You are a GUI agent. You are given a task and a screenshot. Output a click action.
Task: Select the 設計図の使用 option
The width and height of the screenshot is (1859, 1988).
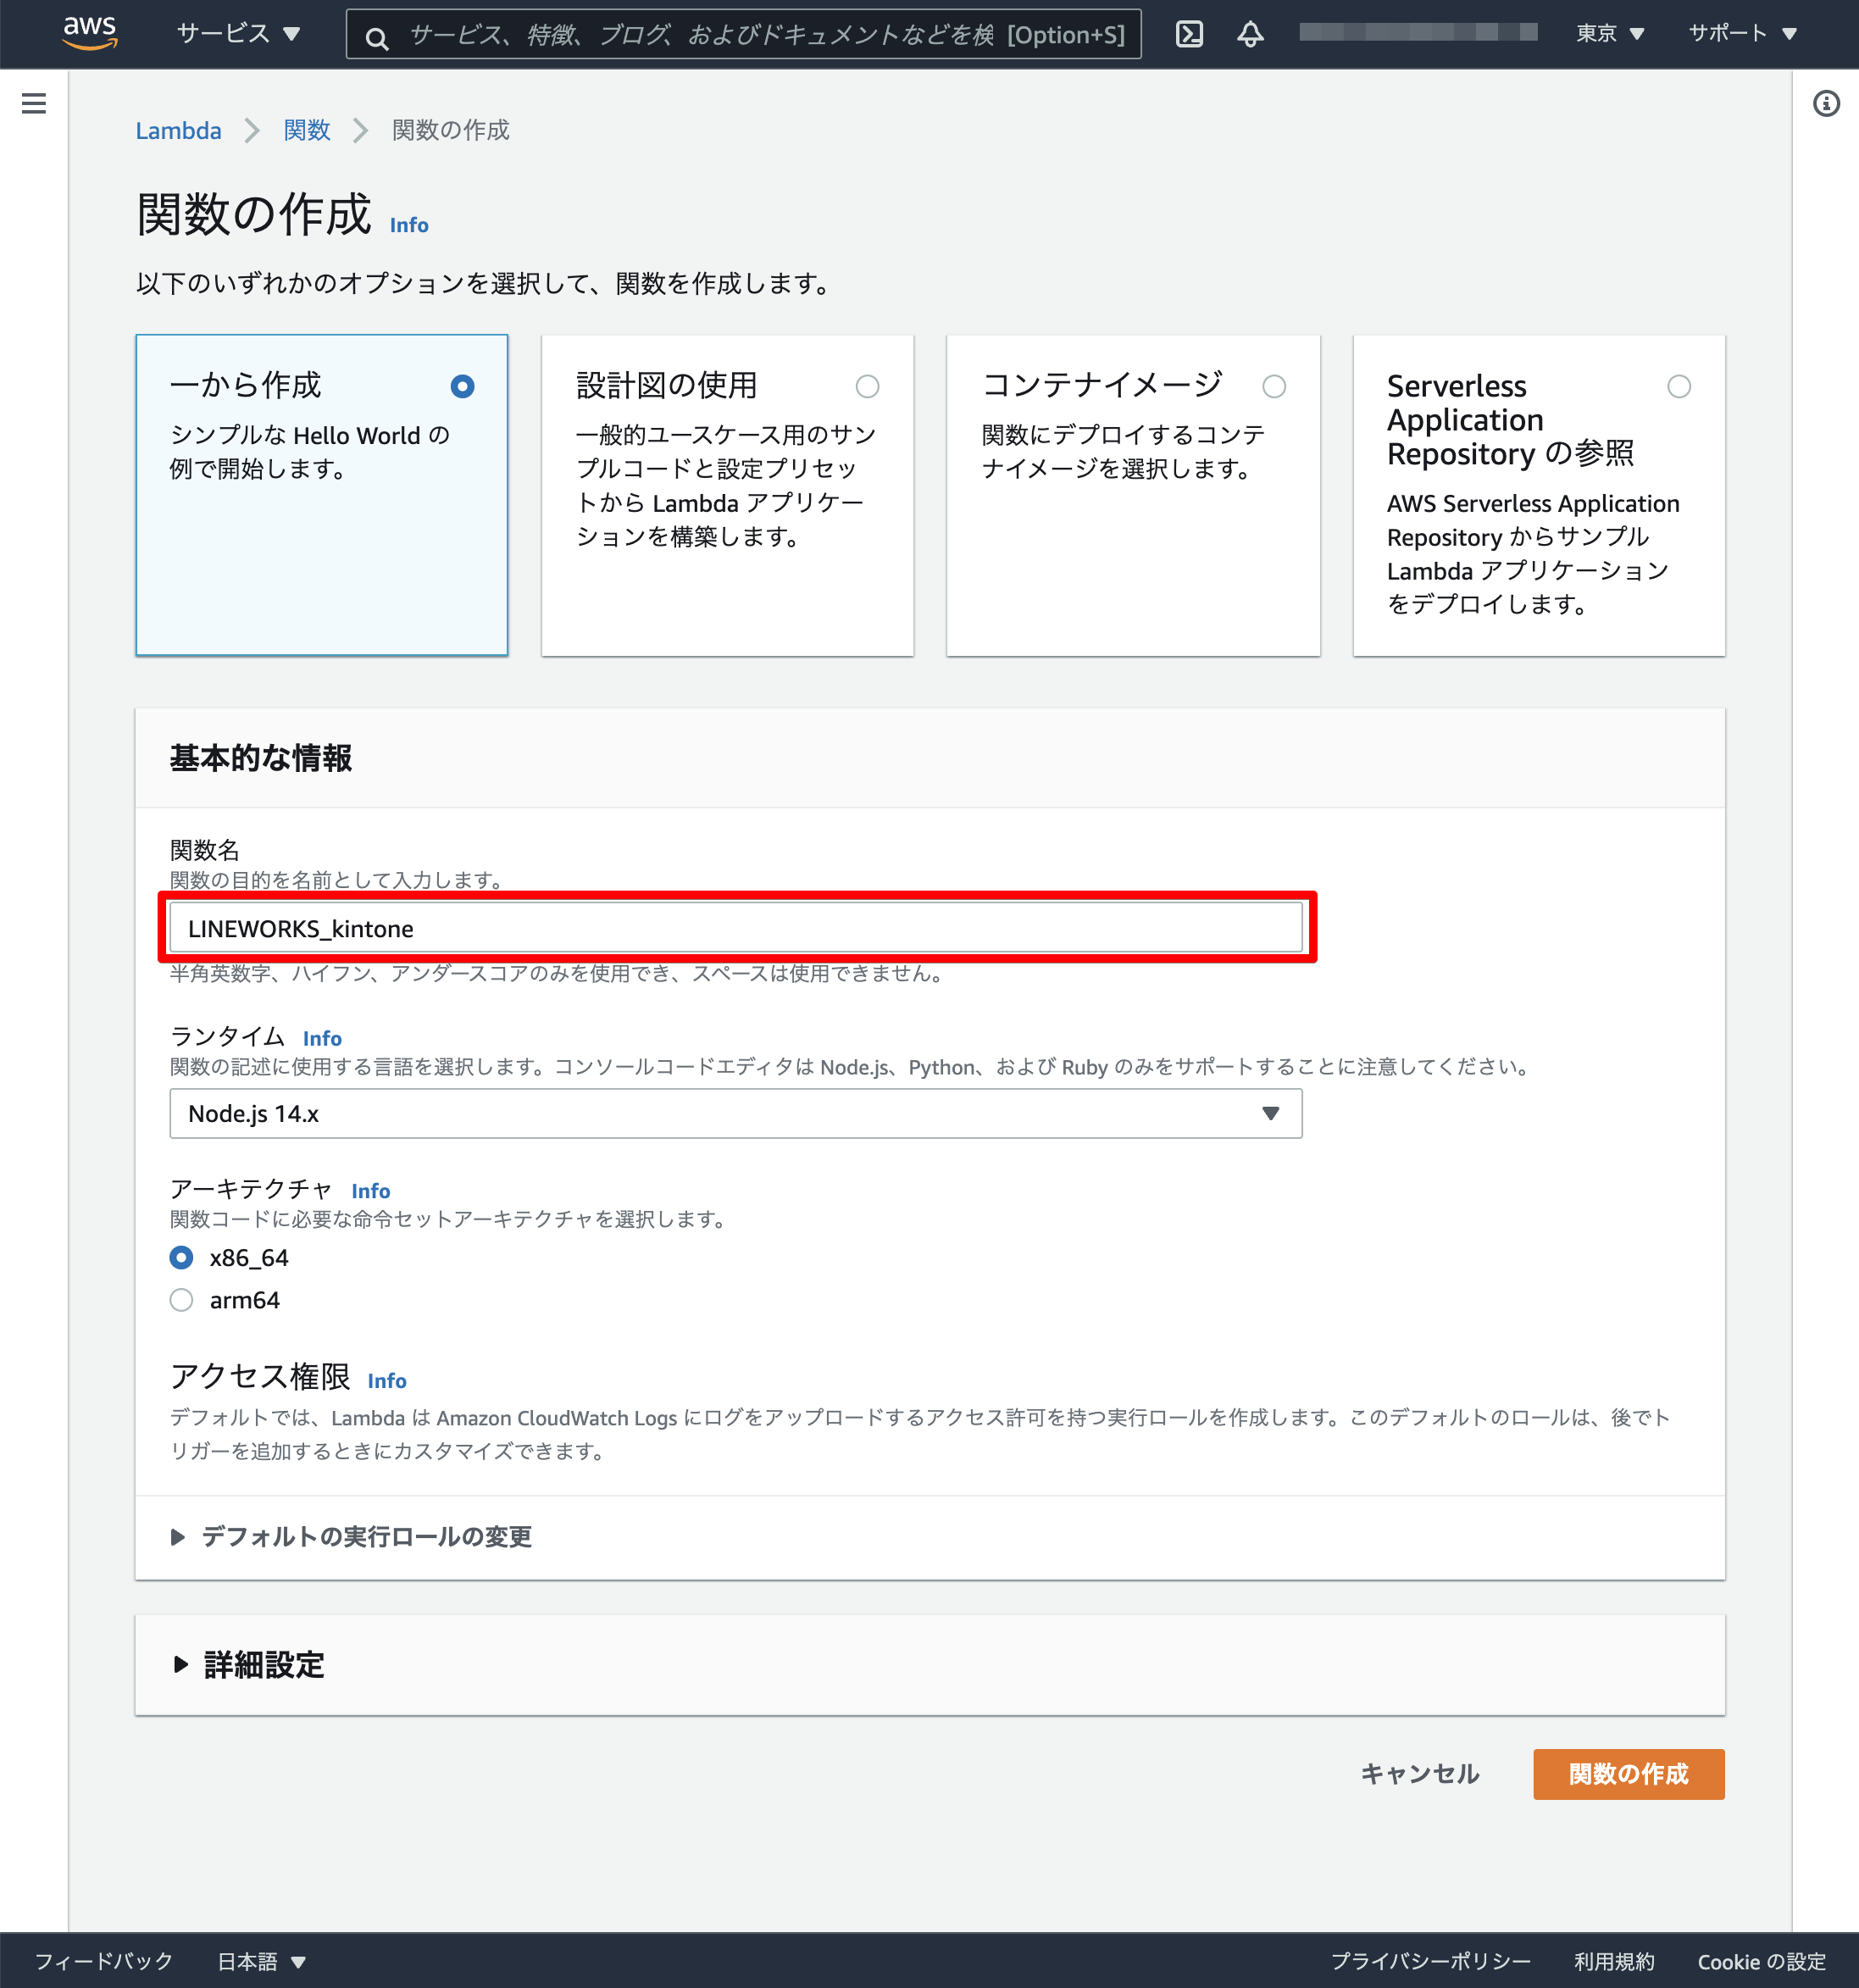pos(867,386)
